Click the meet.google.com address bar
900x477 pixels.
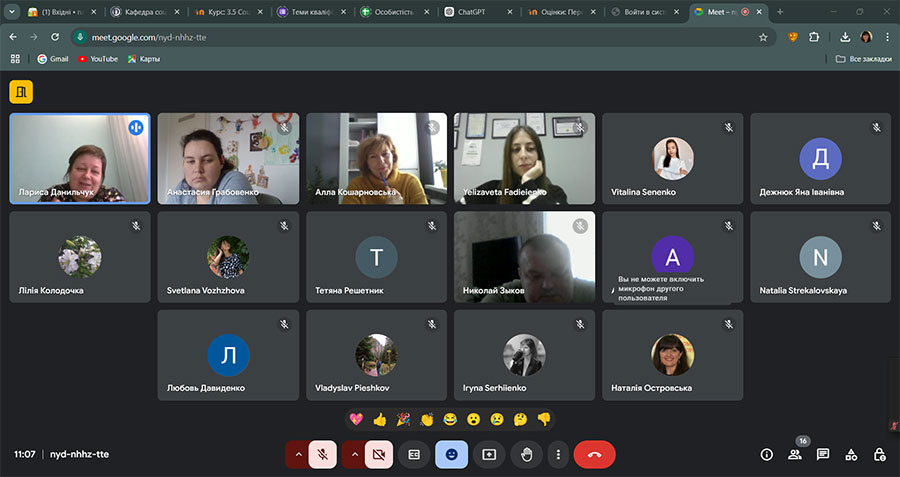point(400,36)
